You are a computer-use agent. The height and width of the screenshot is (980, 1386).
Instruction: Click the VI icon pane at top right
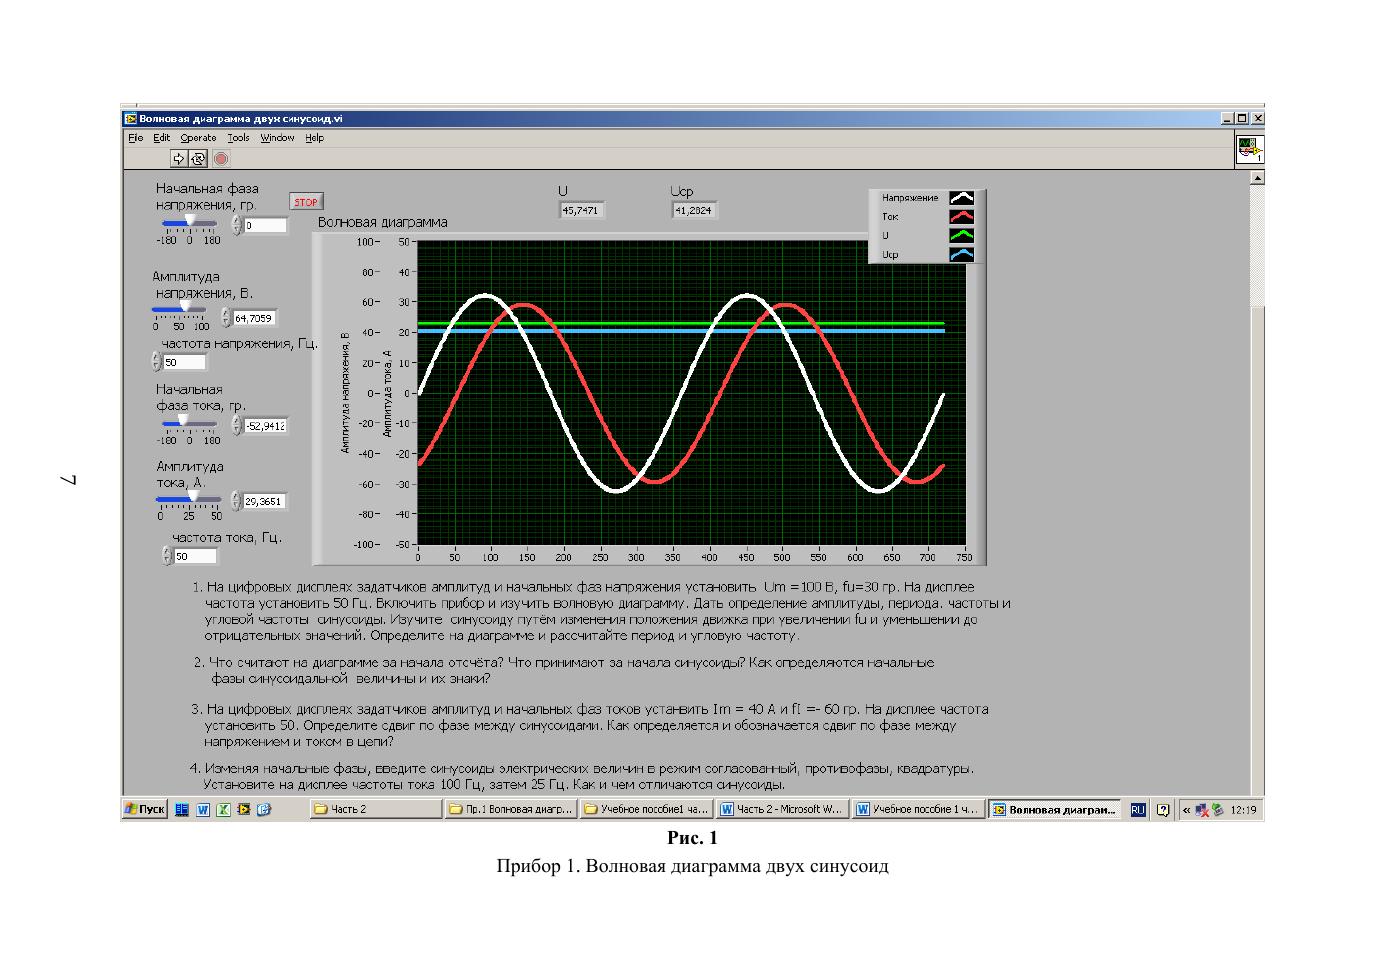coord(1249,149)
